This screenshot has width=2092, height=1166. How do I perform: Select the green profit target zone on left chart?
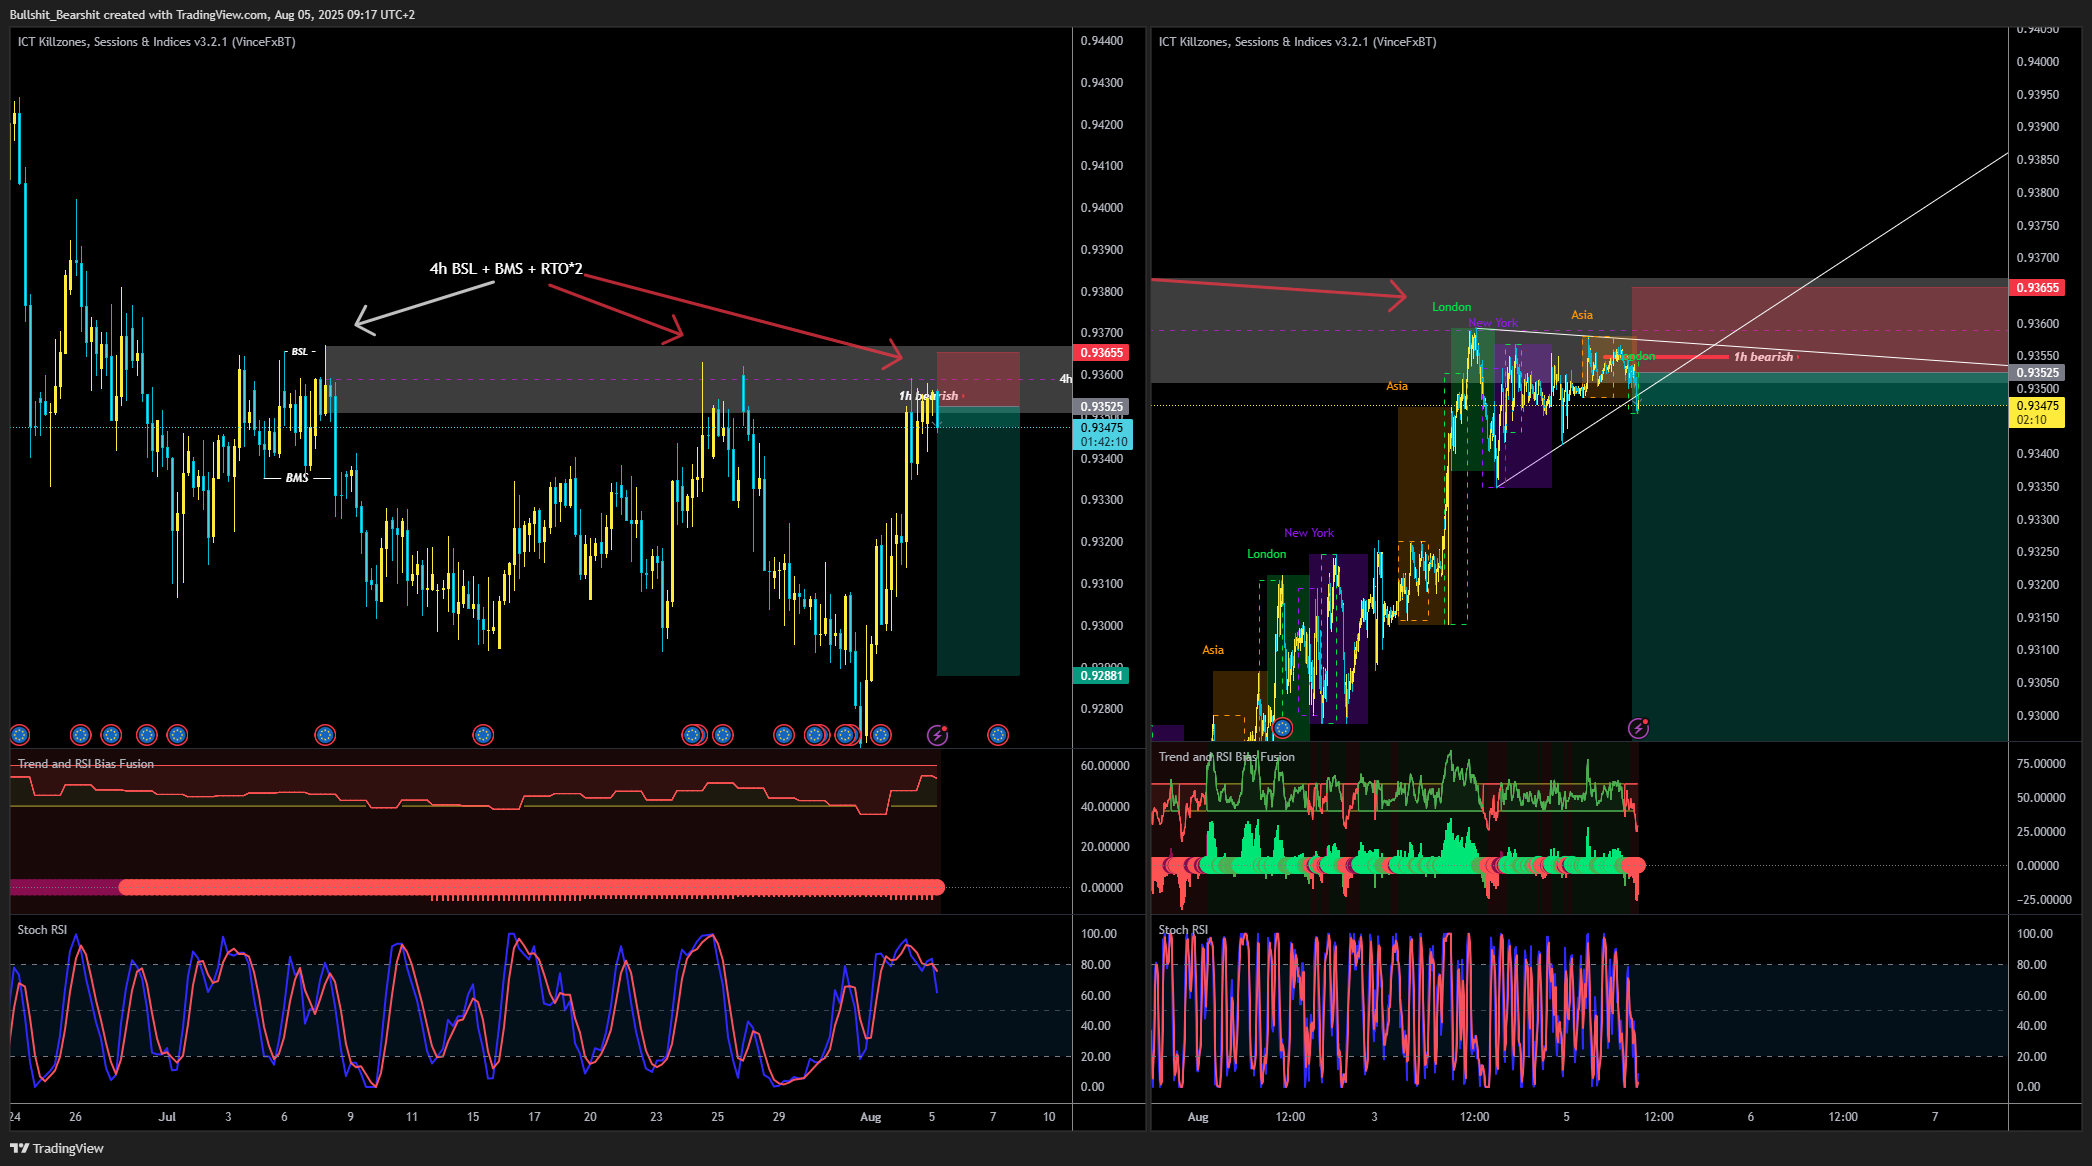(x=978, y=541)
